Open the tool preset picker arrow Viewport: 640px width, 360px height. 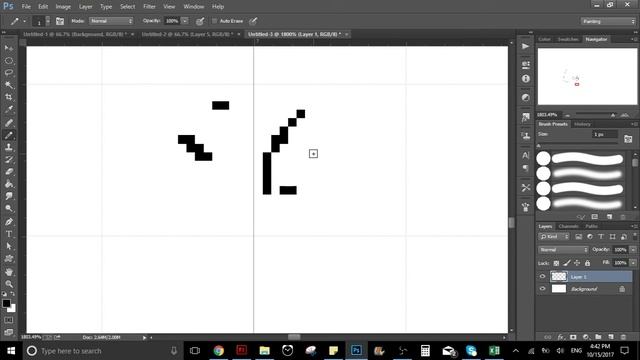(24, 21)
